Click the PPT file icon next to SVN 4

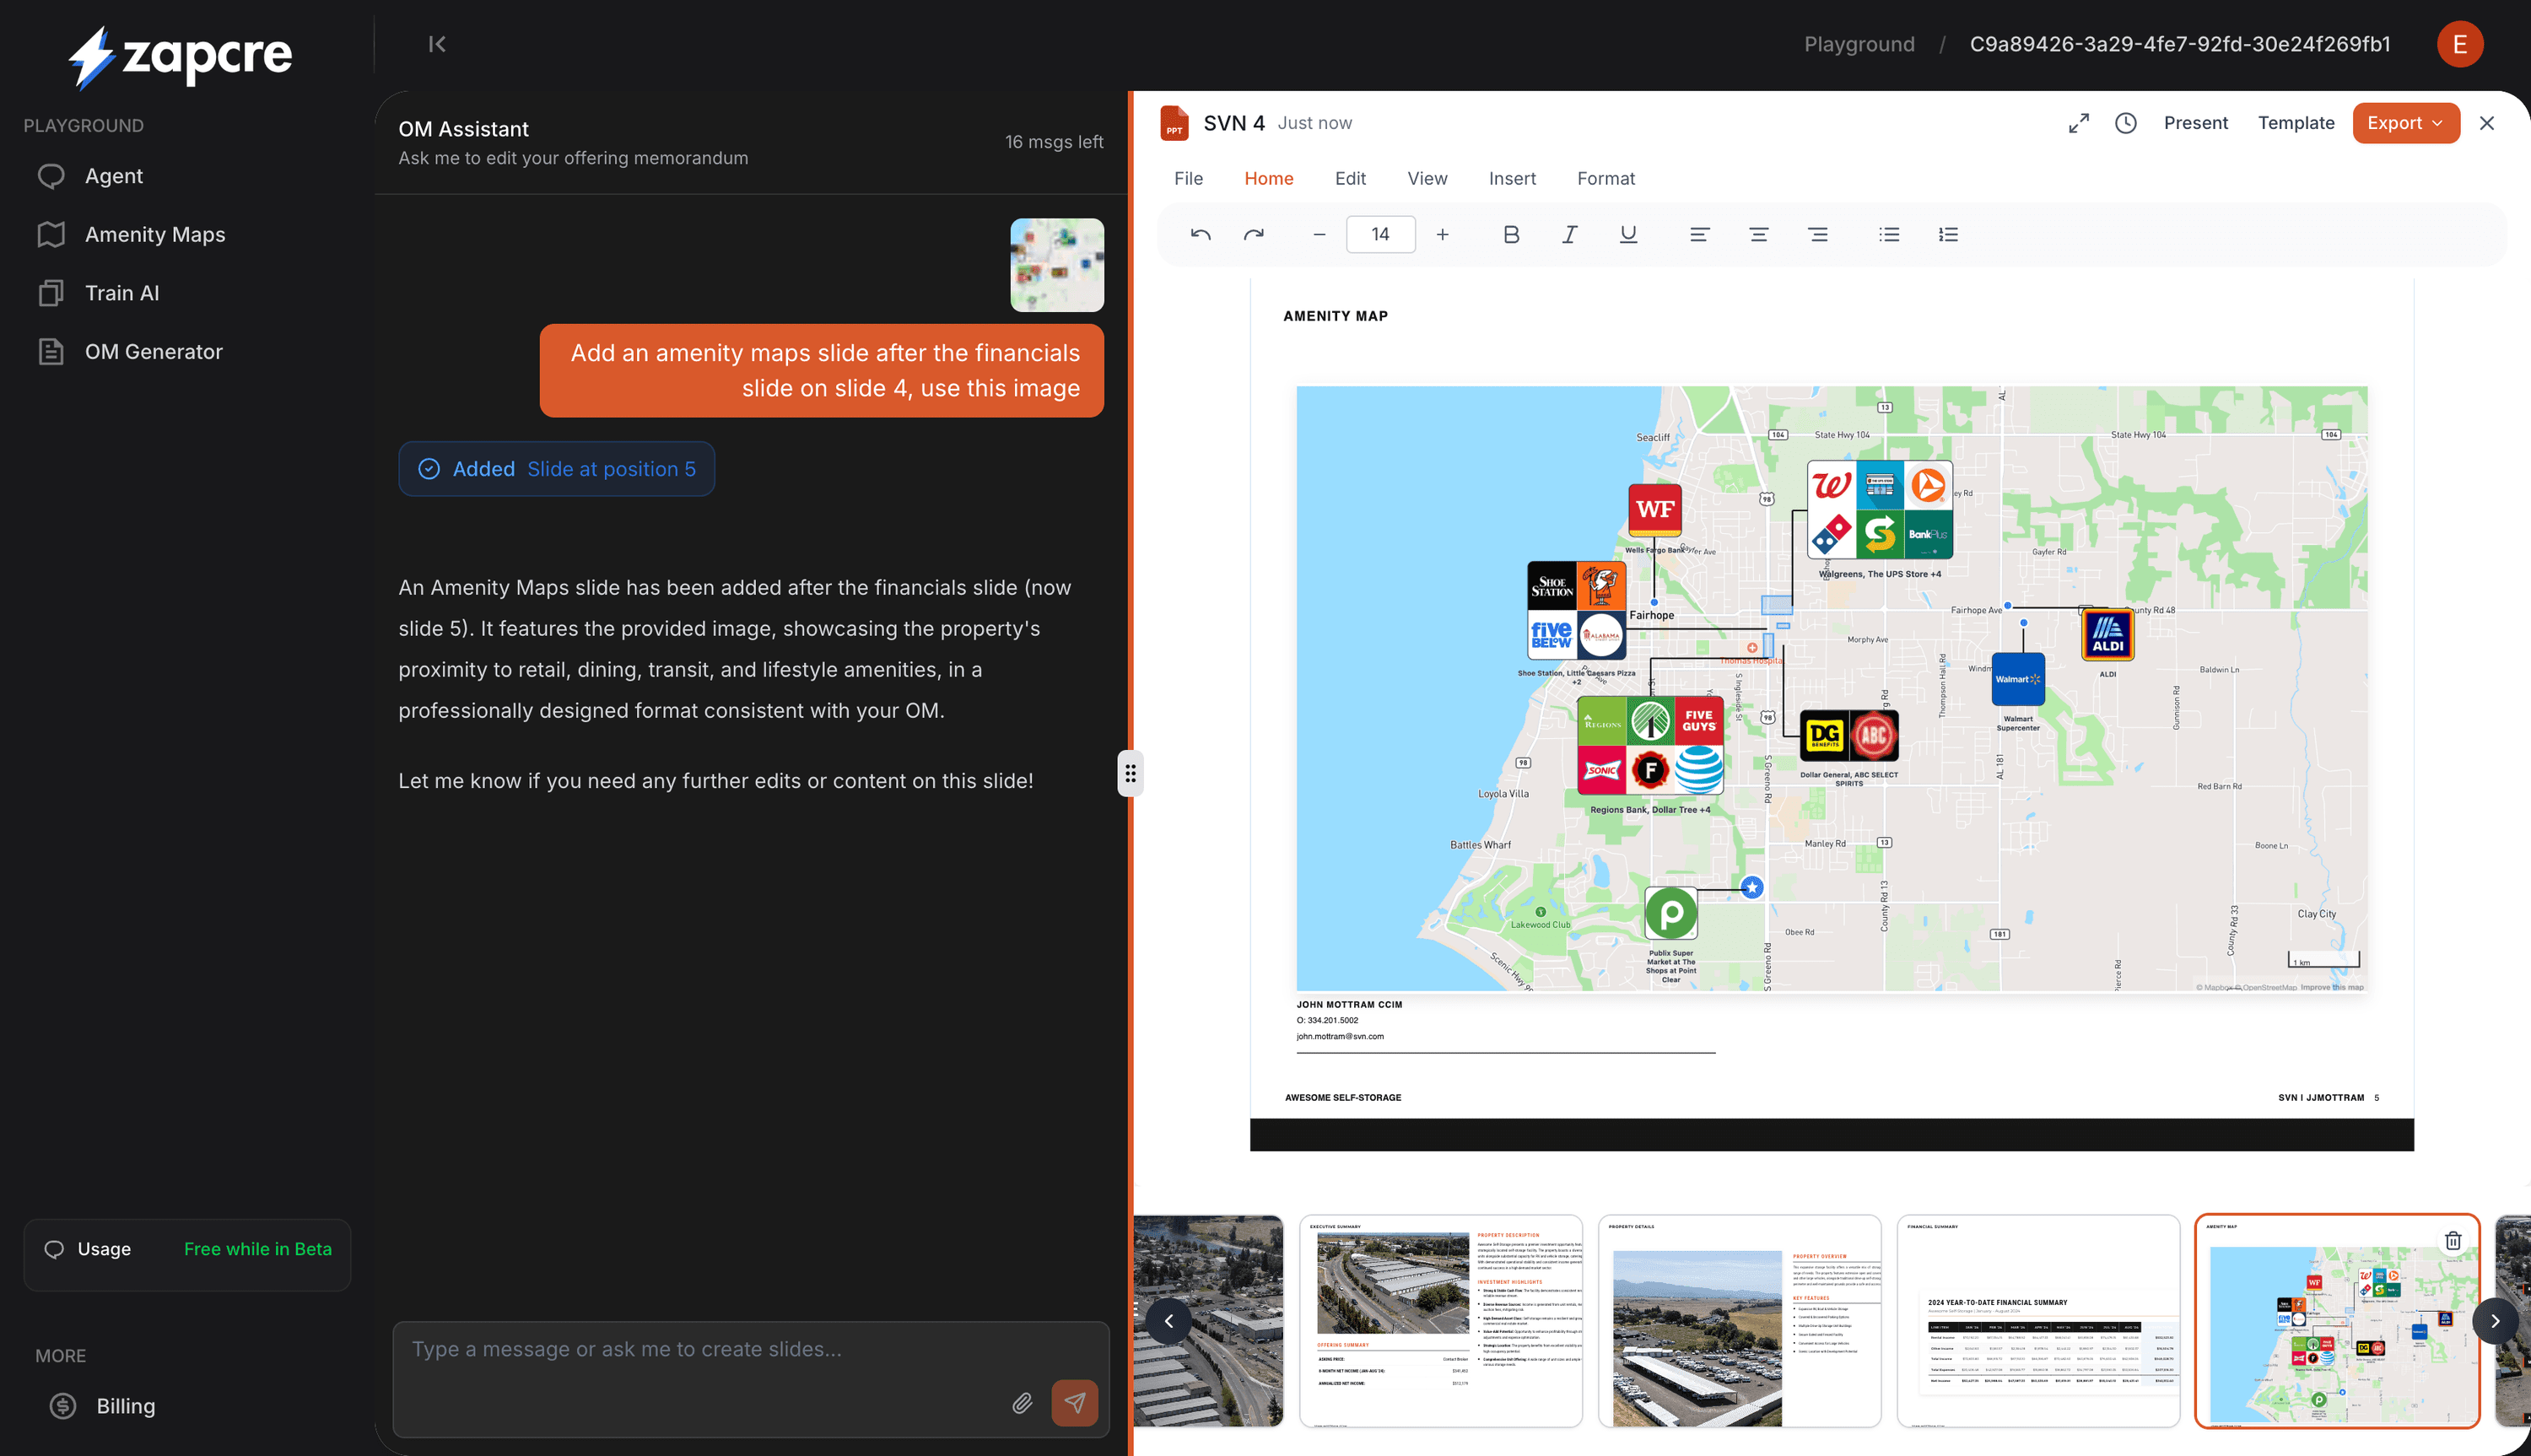point(1175,123)
